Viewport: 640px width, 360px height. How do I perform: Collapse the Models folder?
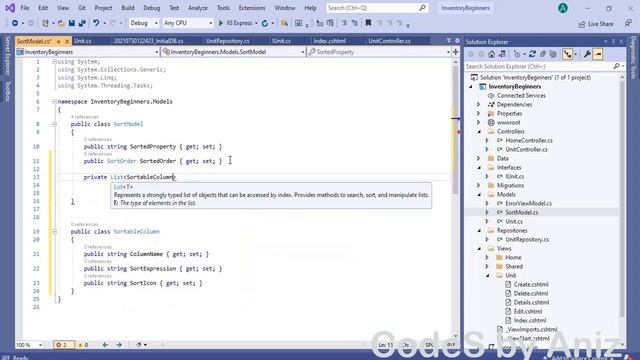click(x=479, y=194)
